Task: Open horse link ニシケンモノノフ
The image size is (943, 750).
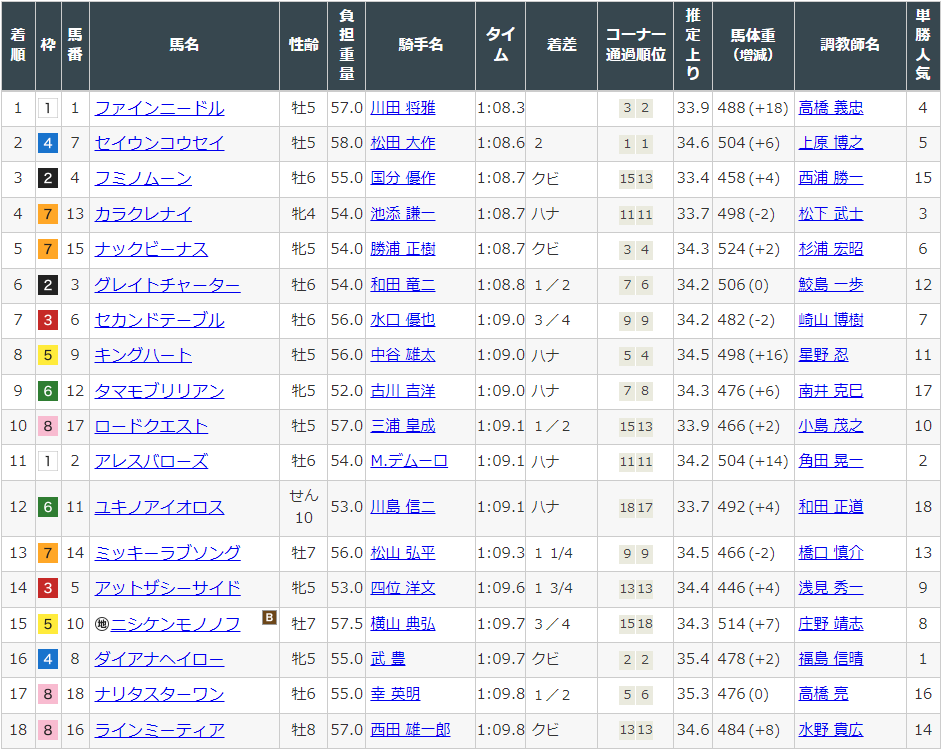Action: pos(176,624)
